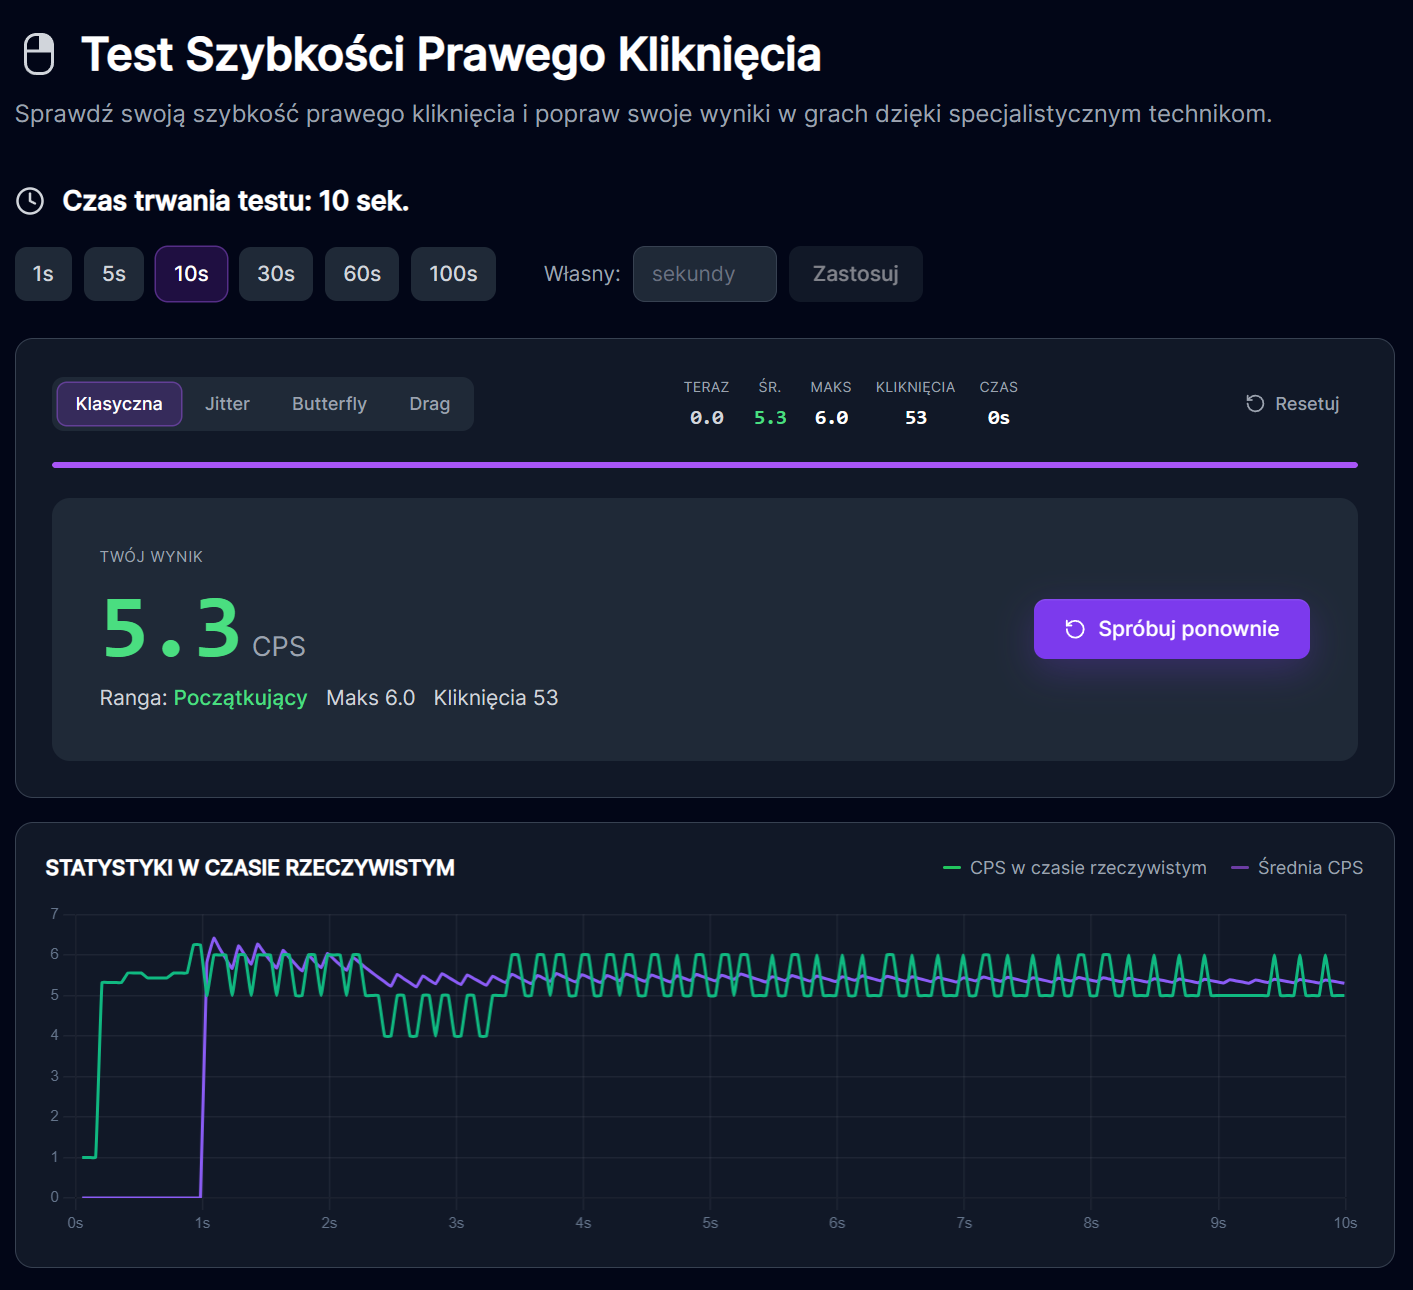Screen dimensions: 1413x1290
Task: Click the Początkujący rank label
Action: click(x=241, y=698)
